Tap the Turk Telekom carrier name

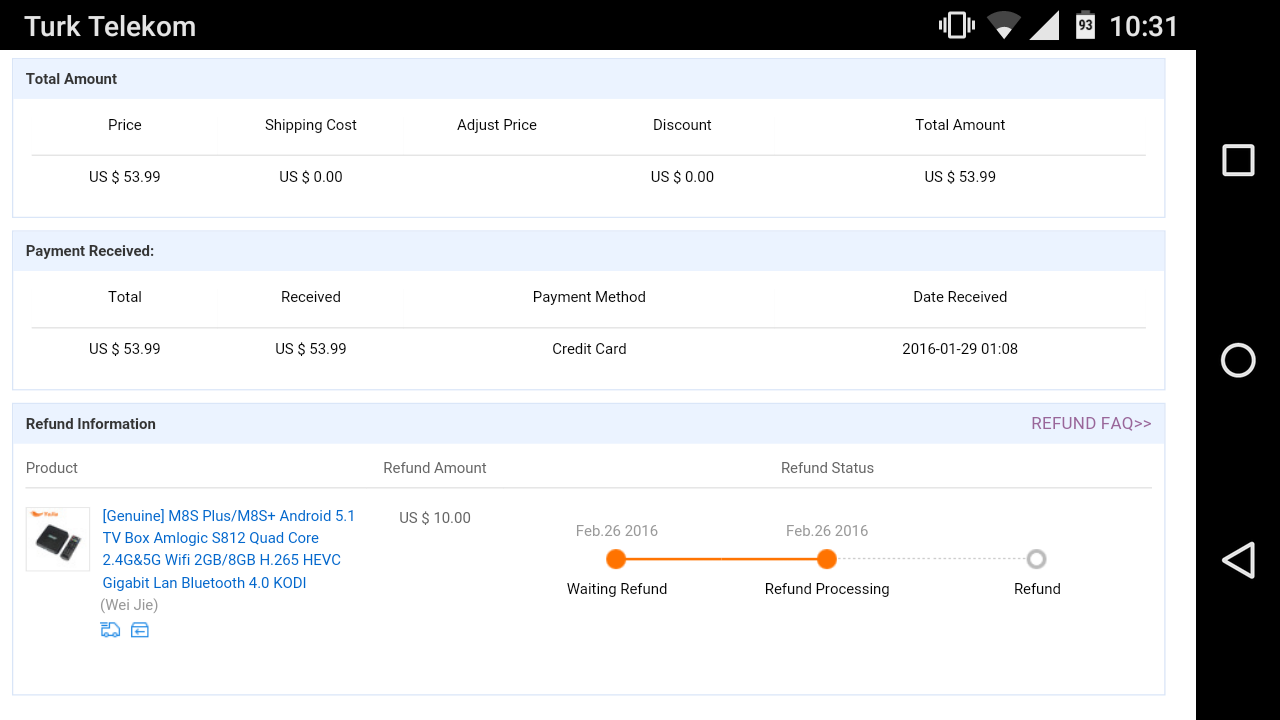(x=110, y=26)
